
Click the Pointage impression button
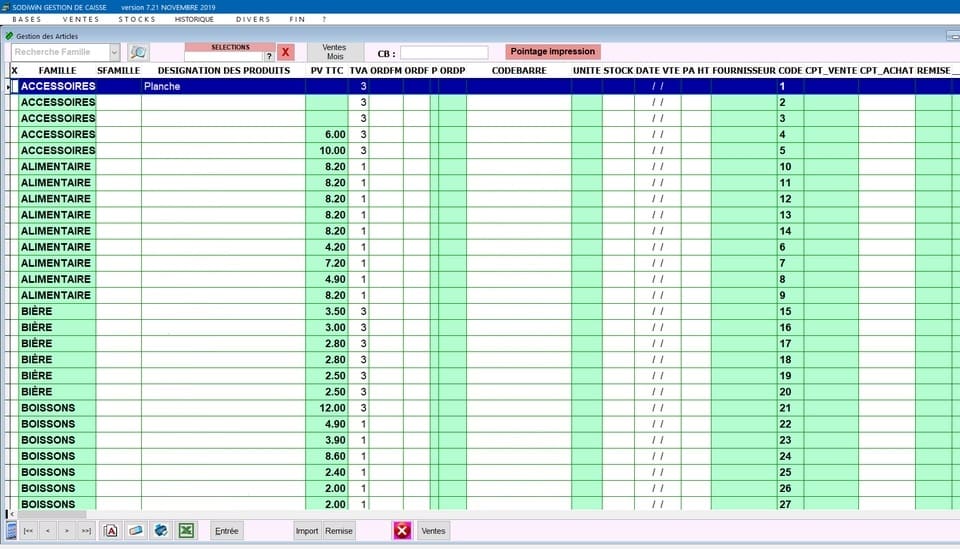(x=552, y=51)
